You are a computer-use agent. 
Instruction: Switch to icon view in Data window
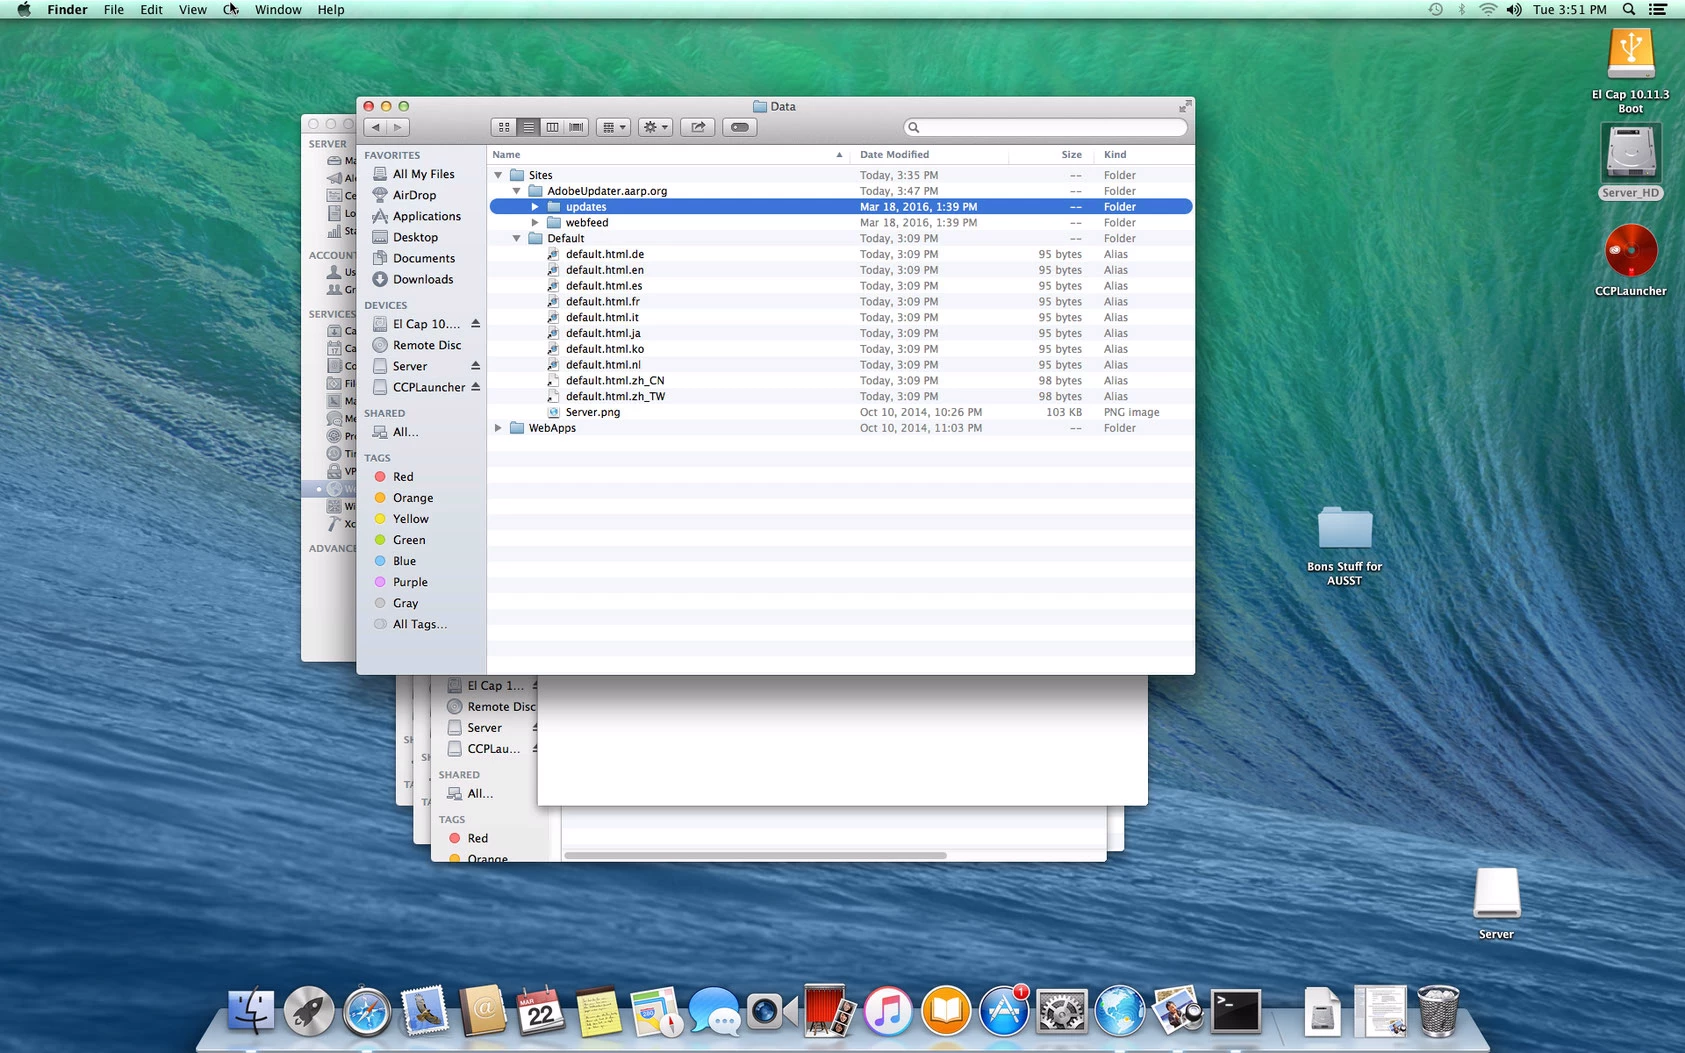point(504,127)
